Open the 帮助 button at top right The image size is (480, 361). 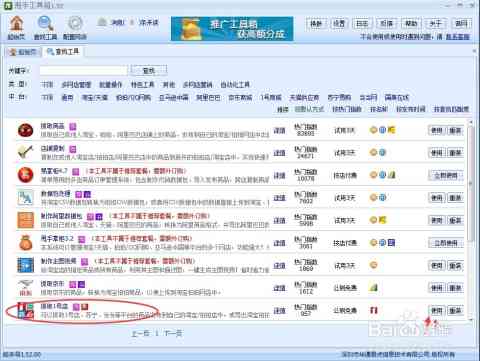(411, 23)
